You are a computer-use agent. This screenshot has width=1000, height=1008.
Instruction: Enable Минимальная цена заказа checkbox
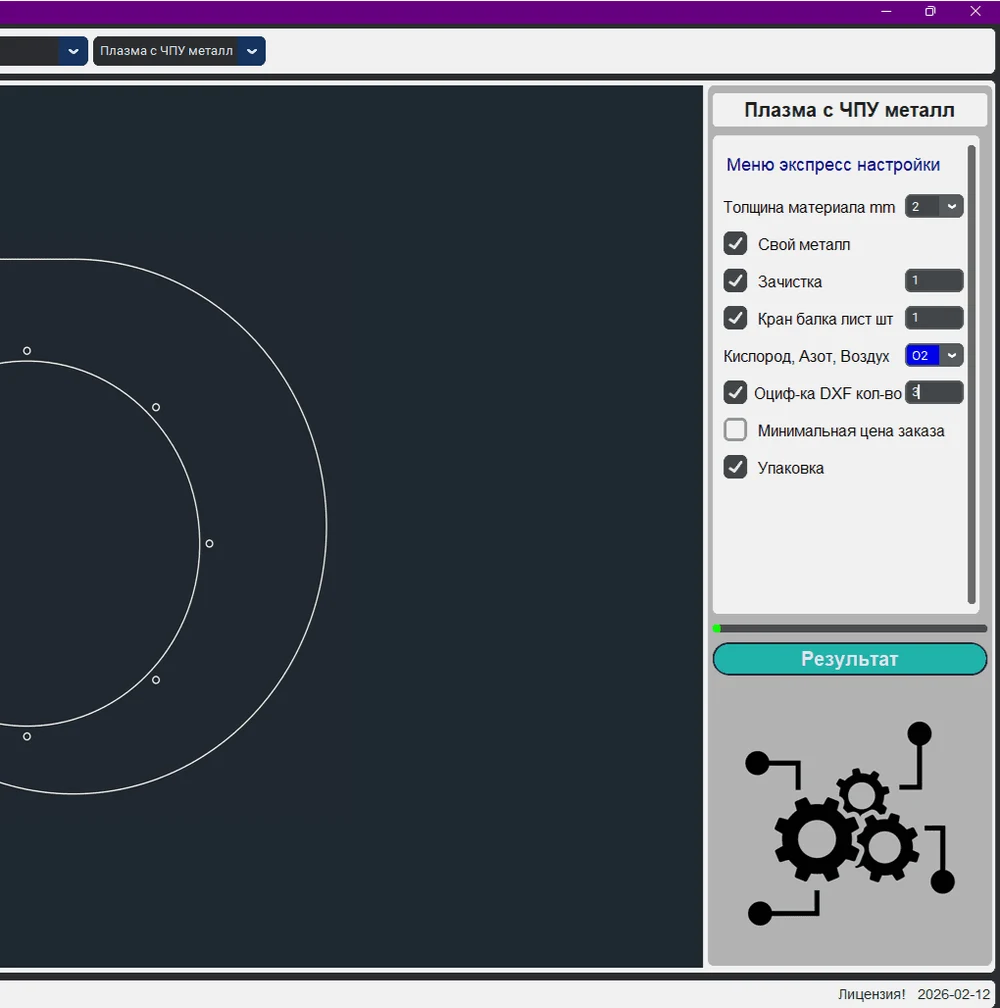point(736,430)
